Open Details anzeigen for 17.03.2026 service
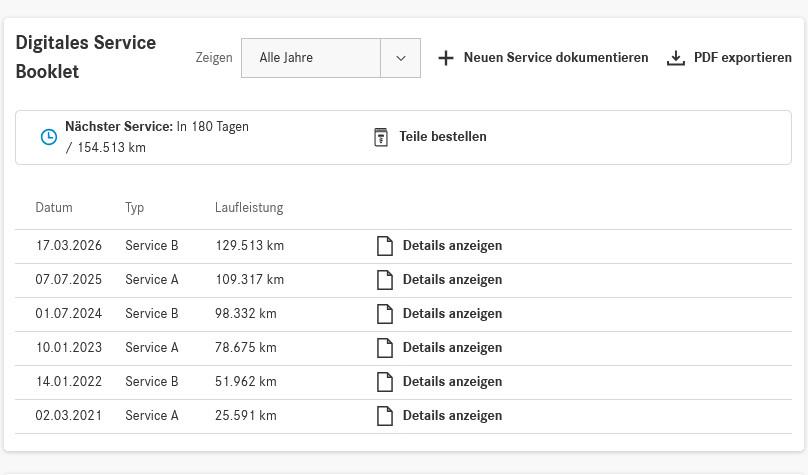The width and height of the screenshot is (808, 475). (452, 246)
